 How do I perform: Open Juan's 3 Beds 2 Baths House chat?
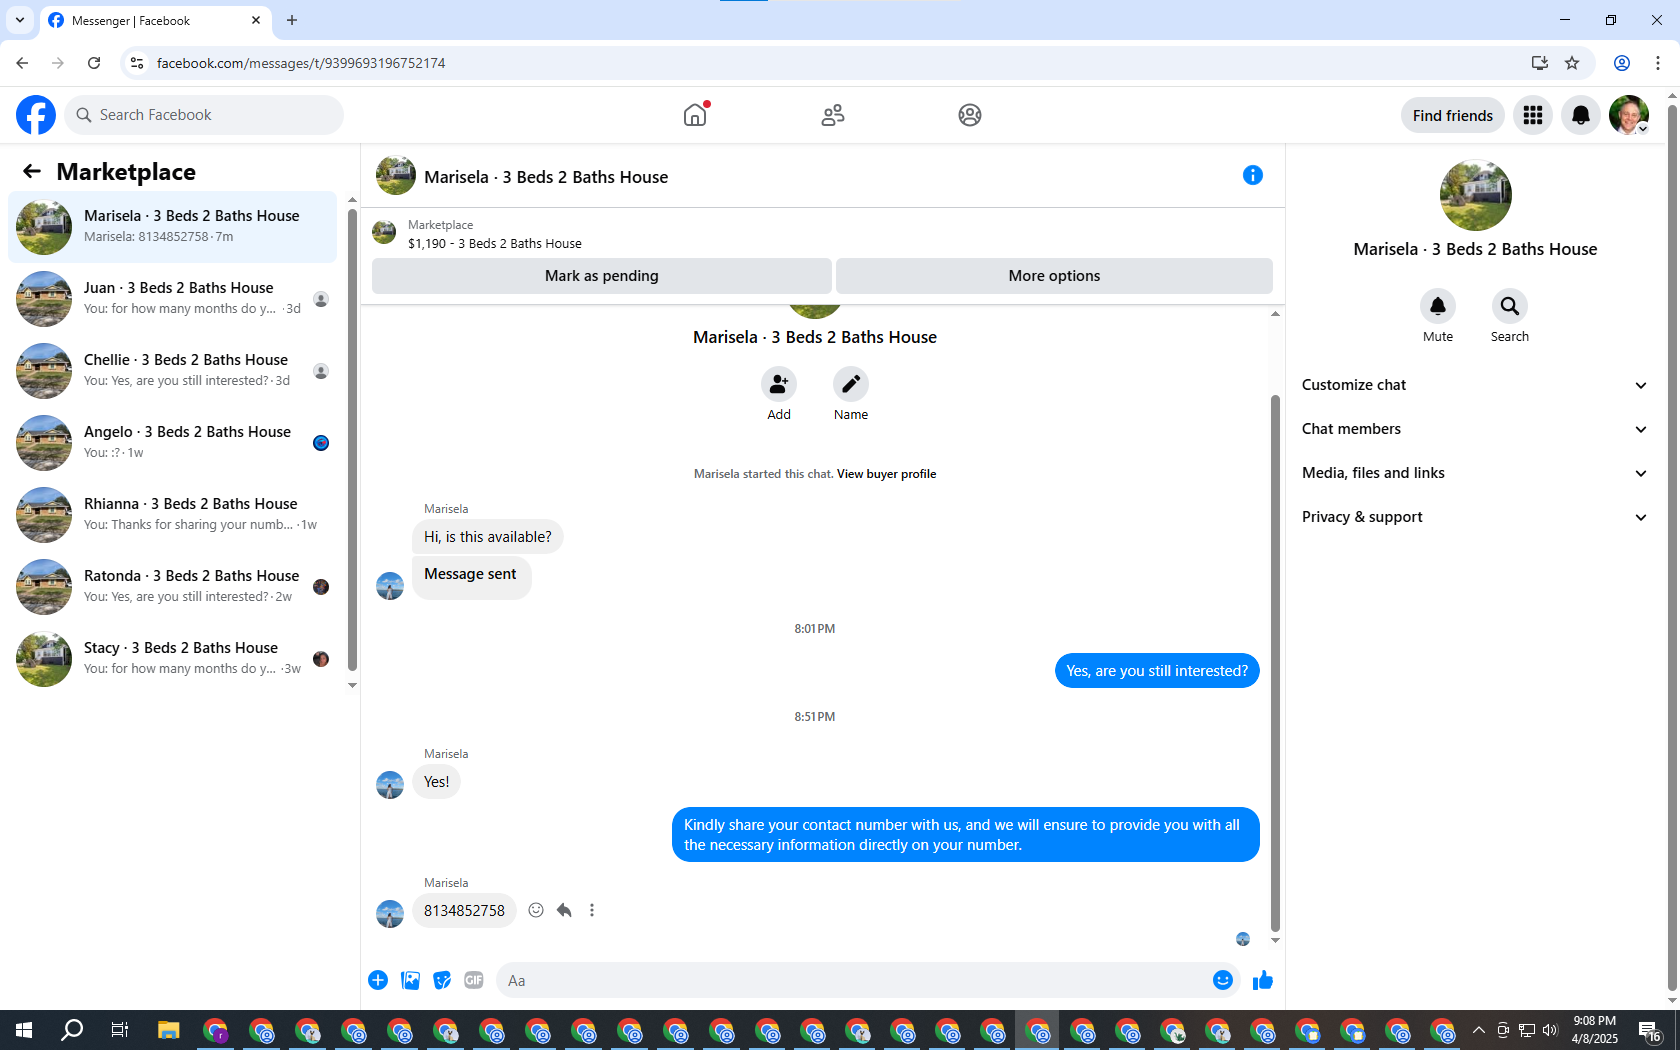click(x=173, y=299)
